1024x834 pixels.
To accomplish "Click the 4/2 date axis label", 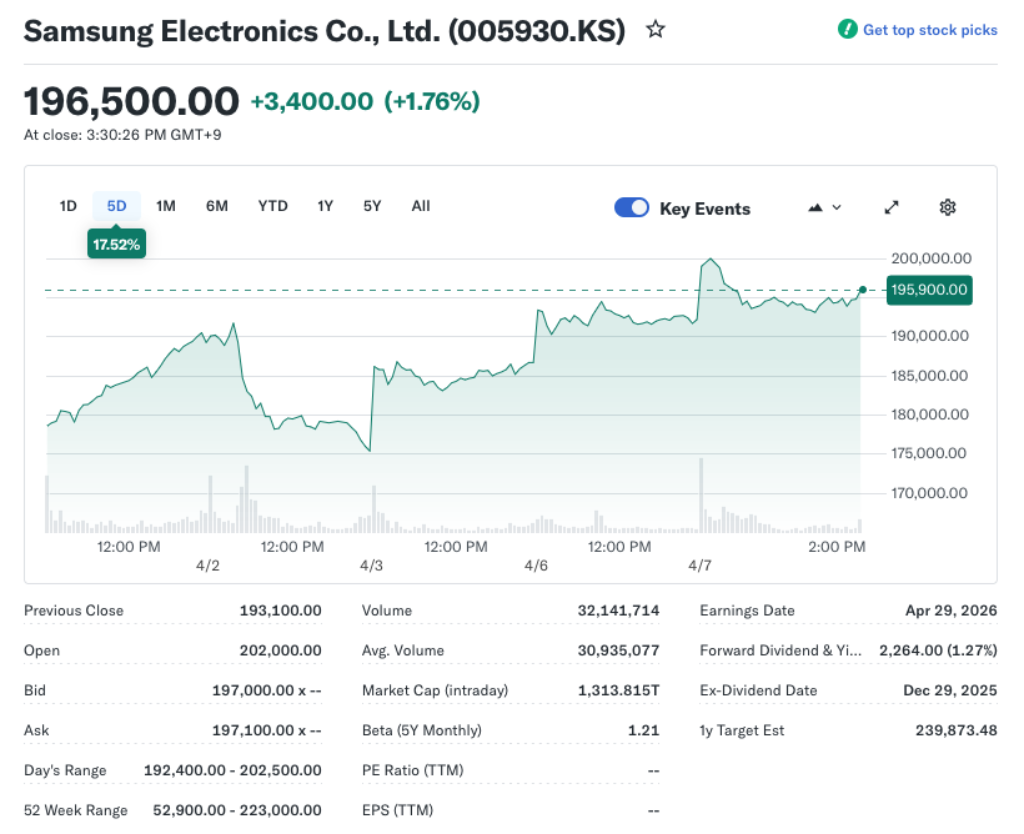I will pos(208,566).
